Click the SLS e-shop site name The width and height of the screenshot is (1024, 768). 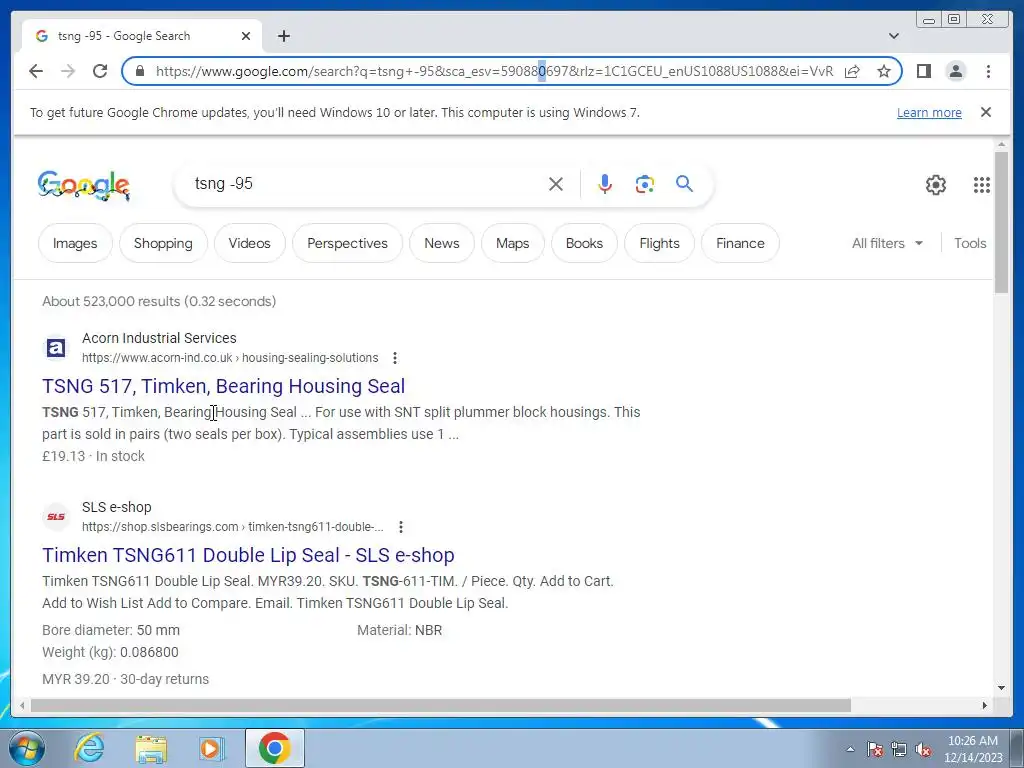click(x=116, y=507)
